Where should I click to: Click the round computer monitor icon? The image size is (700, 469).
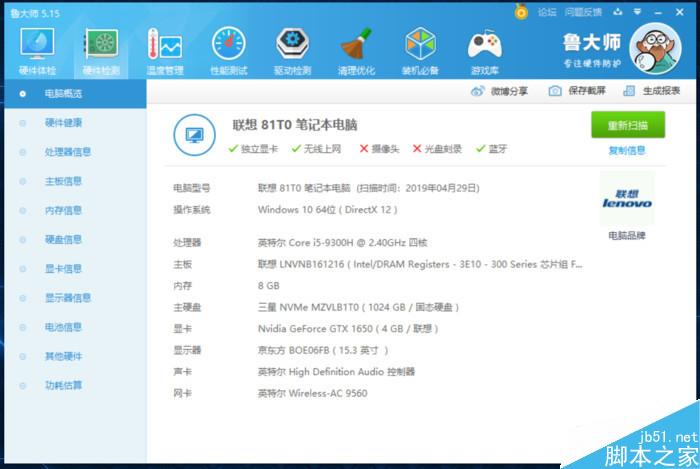tap(194, 135)
